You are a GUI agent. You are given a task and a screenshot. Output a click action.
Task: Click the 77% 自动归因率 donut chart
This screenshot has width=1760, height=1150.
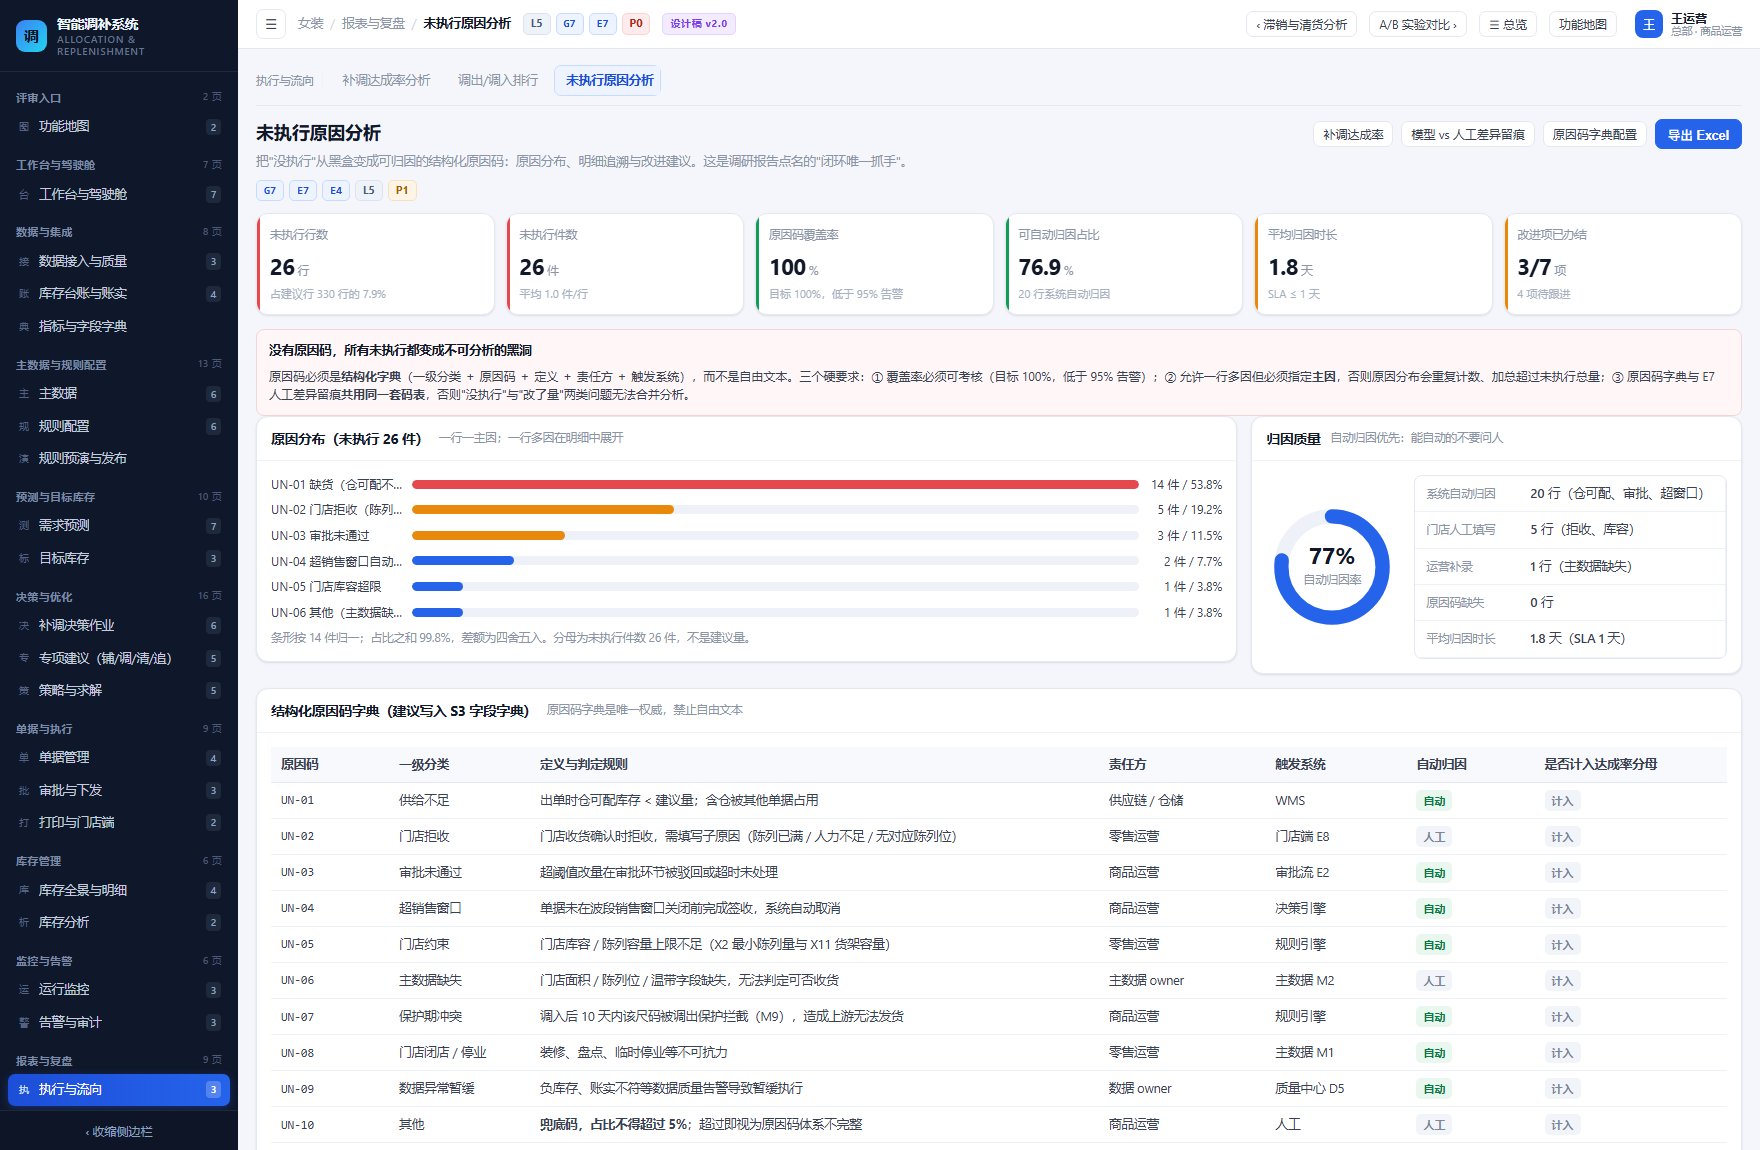click(x=1331, y=567)
